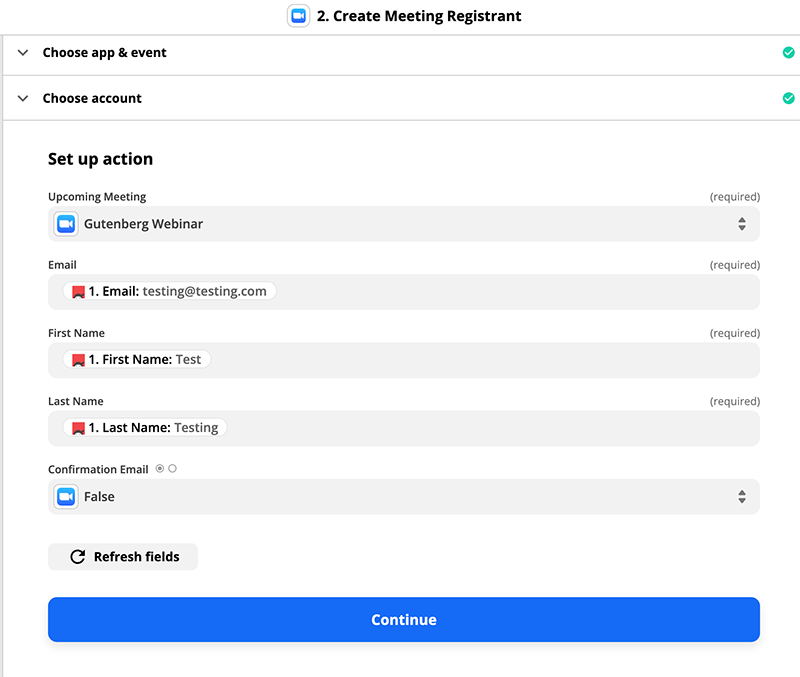The height and width of the screenshot is (677, 800).
Task: Click the Zoom icon beside the step title
Action: (298, 16)
